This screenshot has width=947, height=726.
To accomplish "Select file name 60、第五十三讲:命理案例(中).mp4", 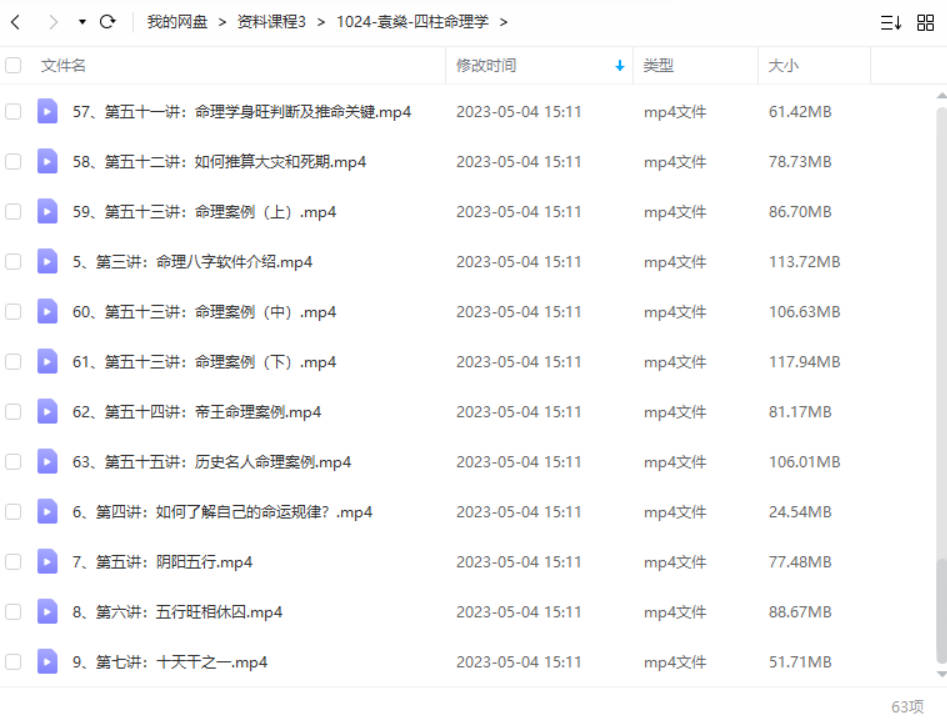I will (x=204, y=312).
